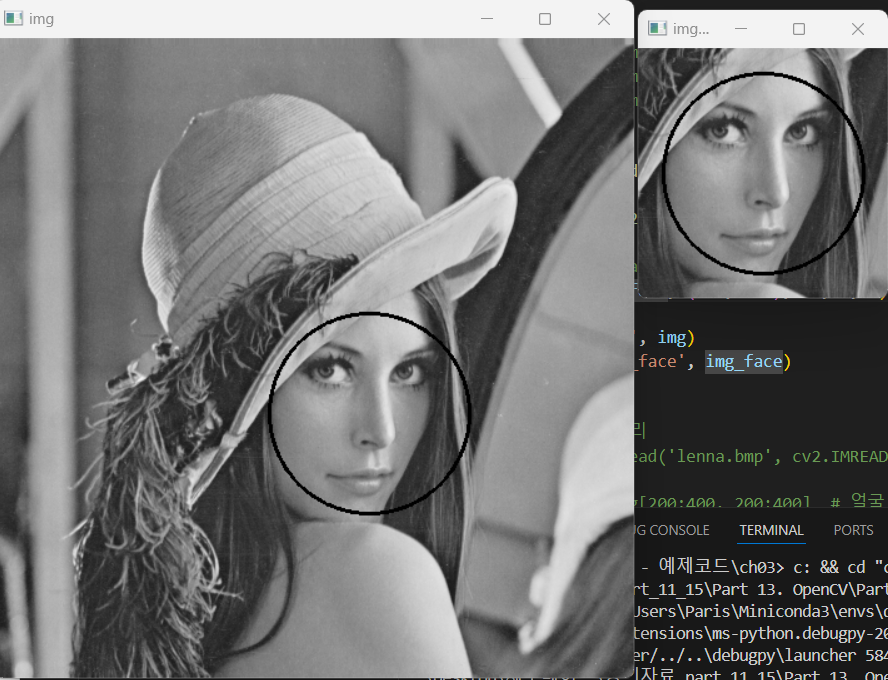Open the PORTS panel tab
The height and width of the screenshot is (680, 888).
pos(853,530)
